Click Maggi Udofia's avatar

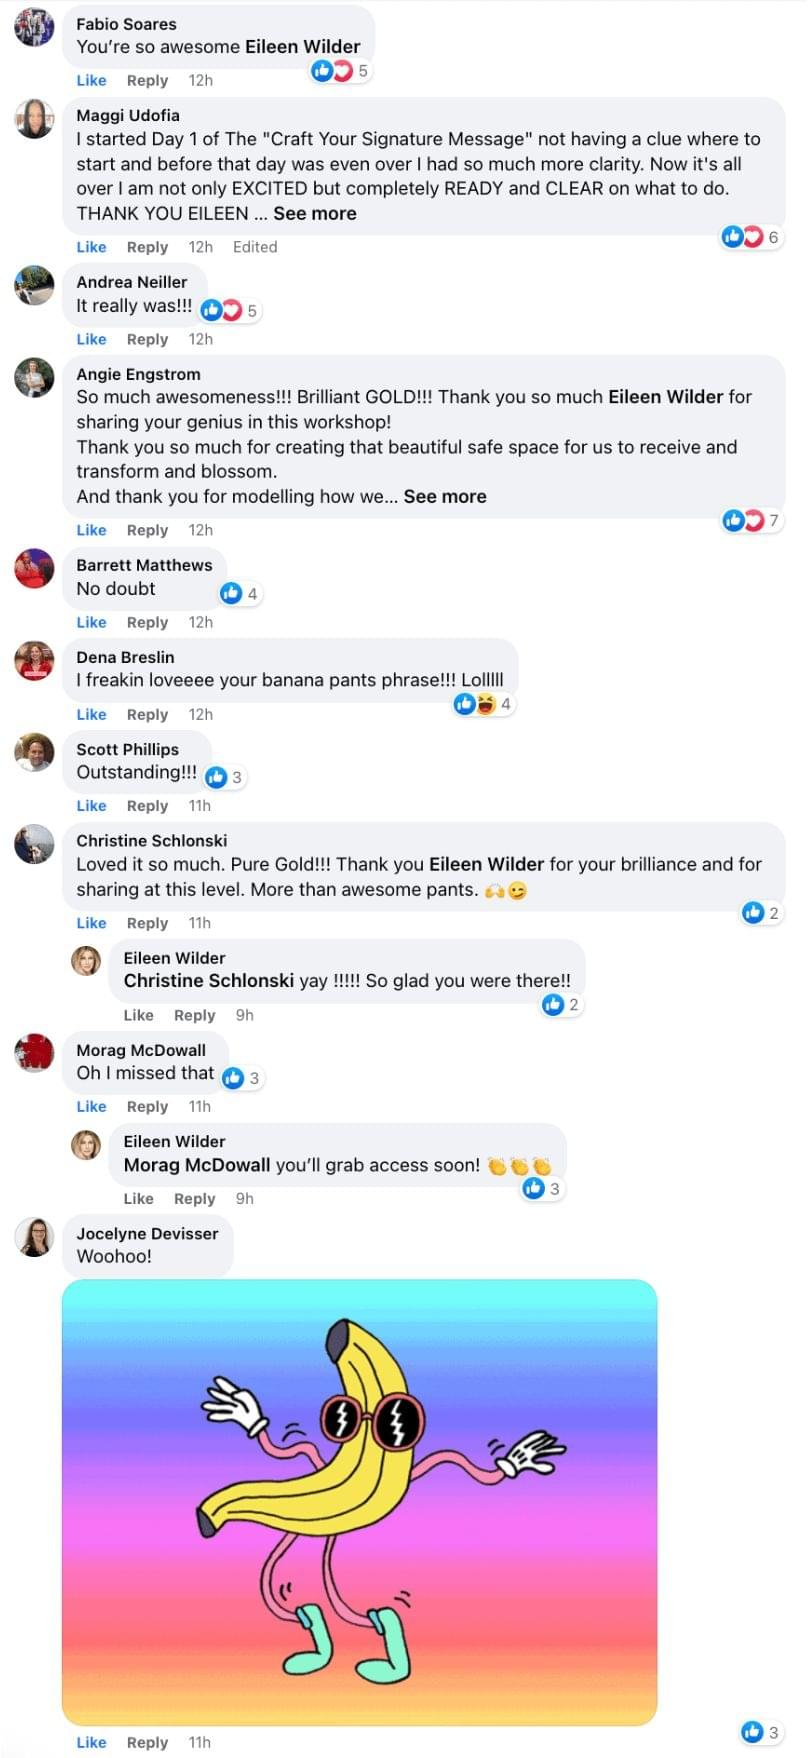[34, 119]
